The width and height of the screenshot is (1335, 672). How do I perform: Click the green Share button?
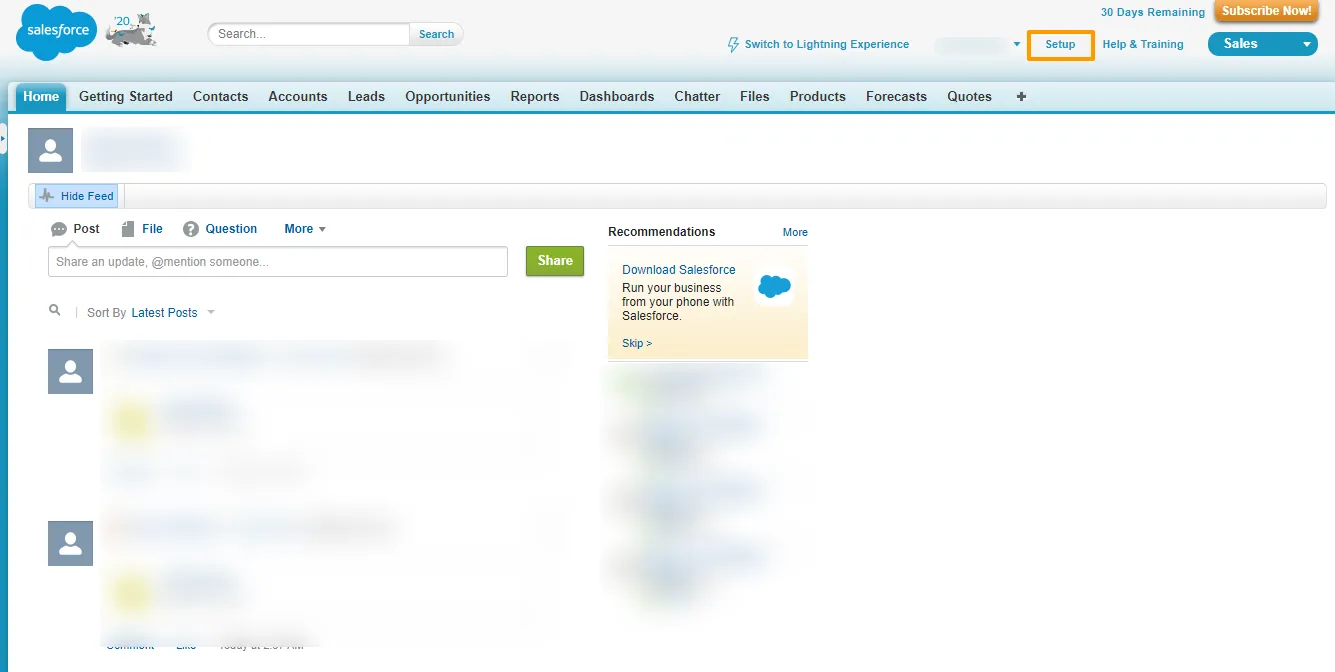(x=554, y=261)
